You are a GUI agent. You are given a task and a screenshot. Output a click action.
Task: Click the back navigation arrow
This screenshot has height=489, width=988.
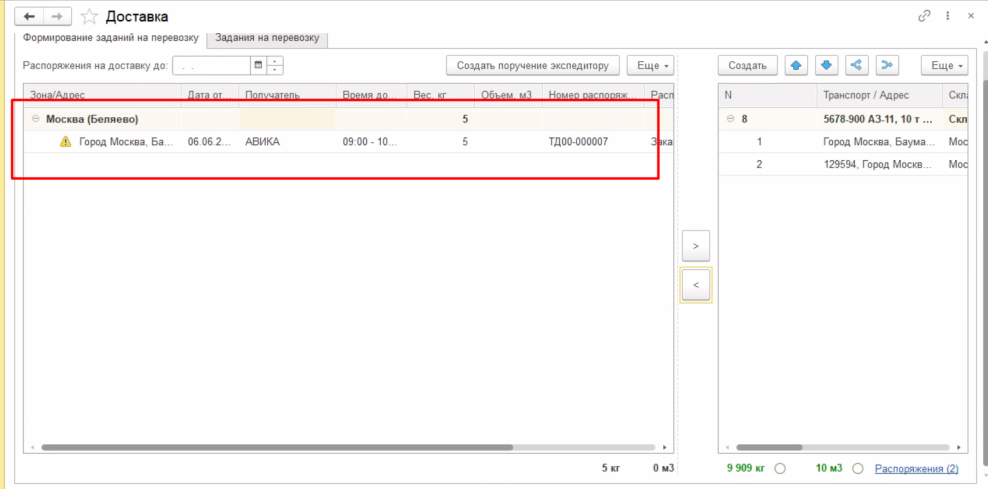point(28,17)
